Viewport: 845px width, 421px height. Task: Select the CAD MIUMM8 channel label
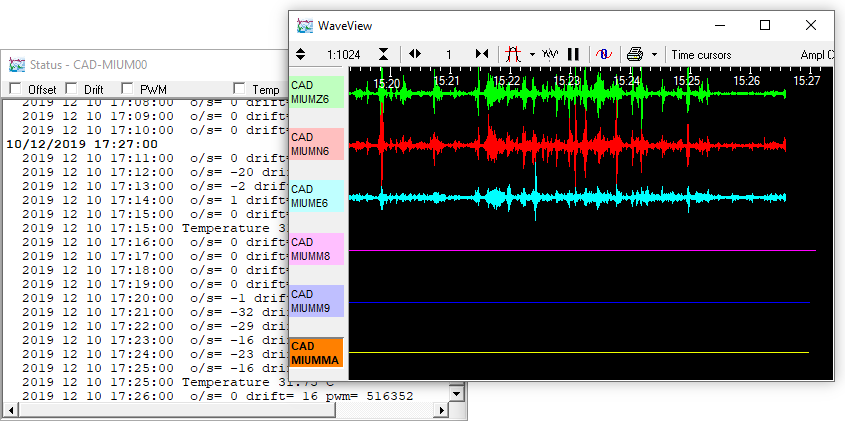(316, 249)
